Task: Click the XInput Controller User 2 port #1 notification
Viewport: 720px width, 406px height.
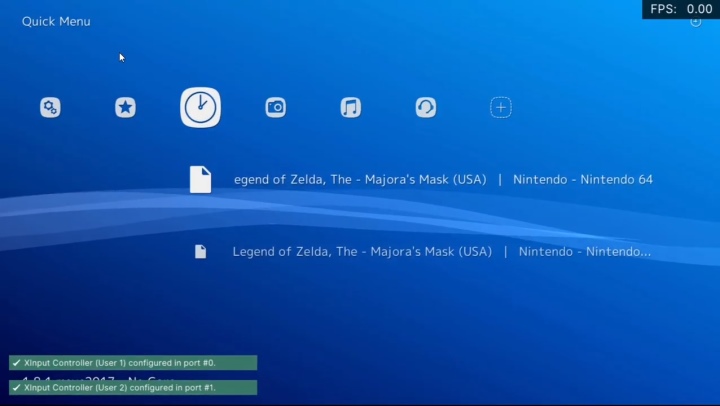Action: 133,388
